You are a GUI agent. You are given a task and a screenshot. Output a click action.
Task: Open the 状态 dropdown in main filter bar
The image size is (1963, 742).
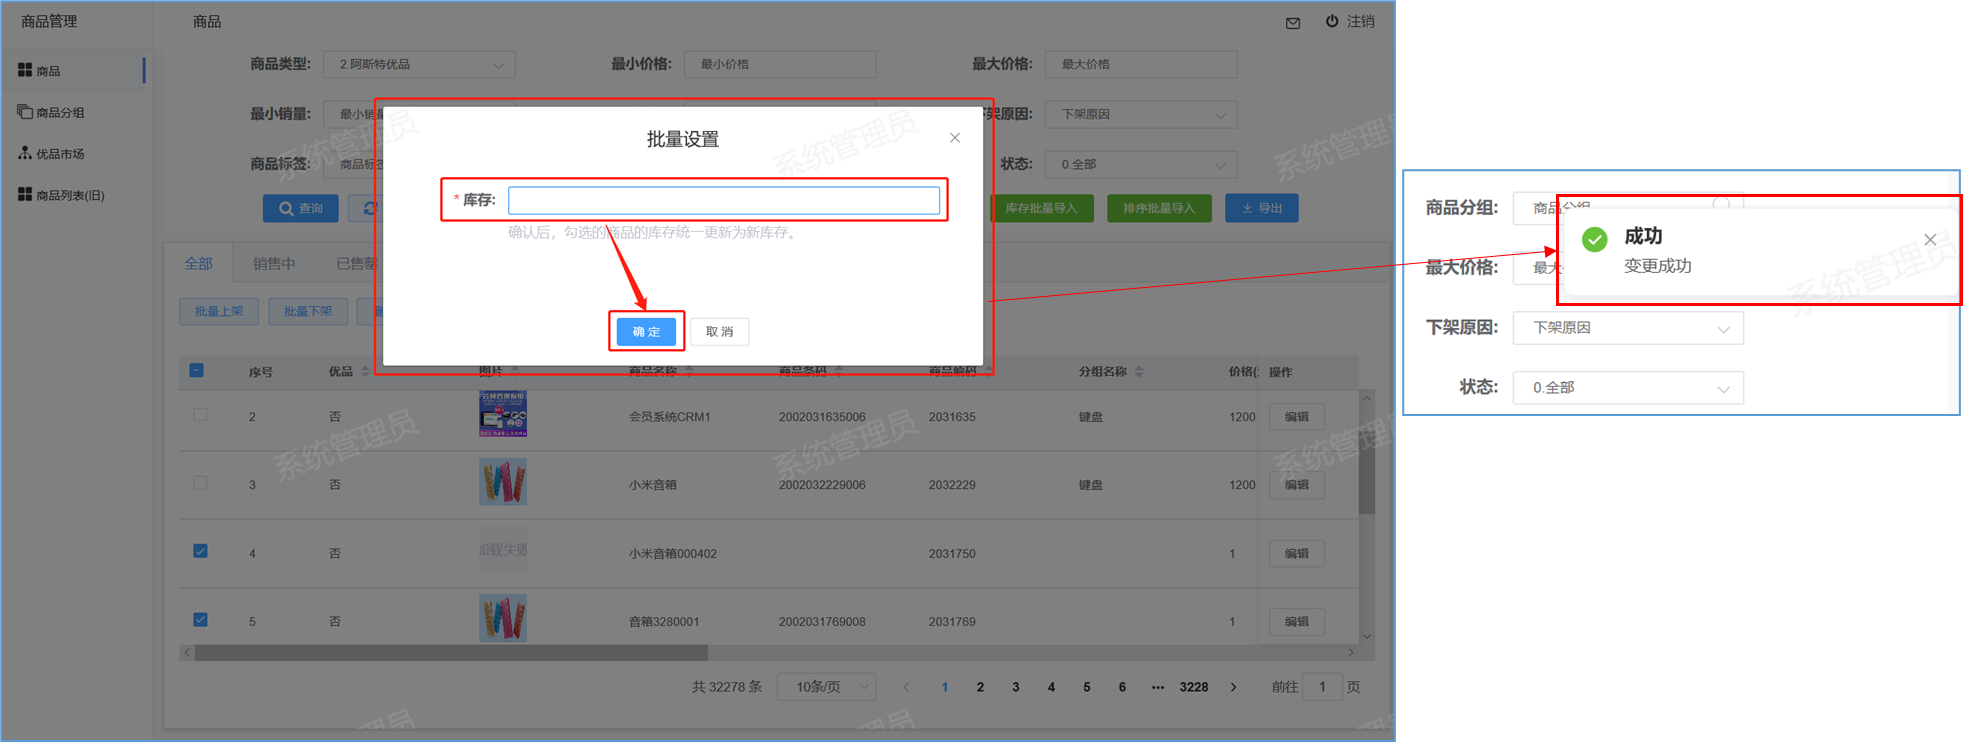tap(1141, 164)
